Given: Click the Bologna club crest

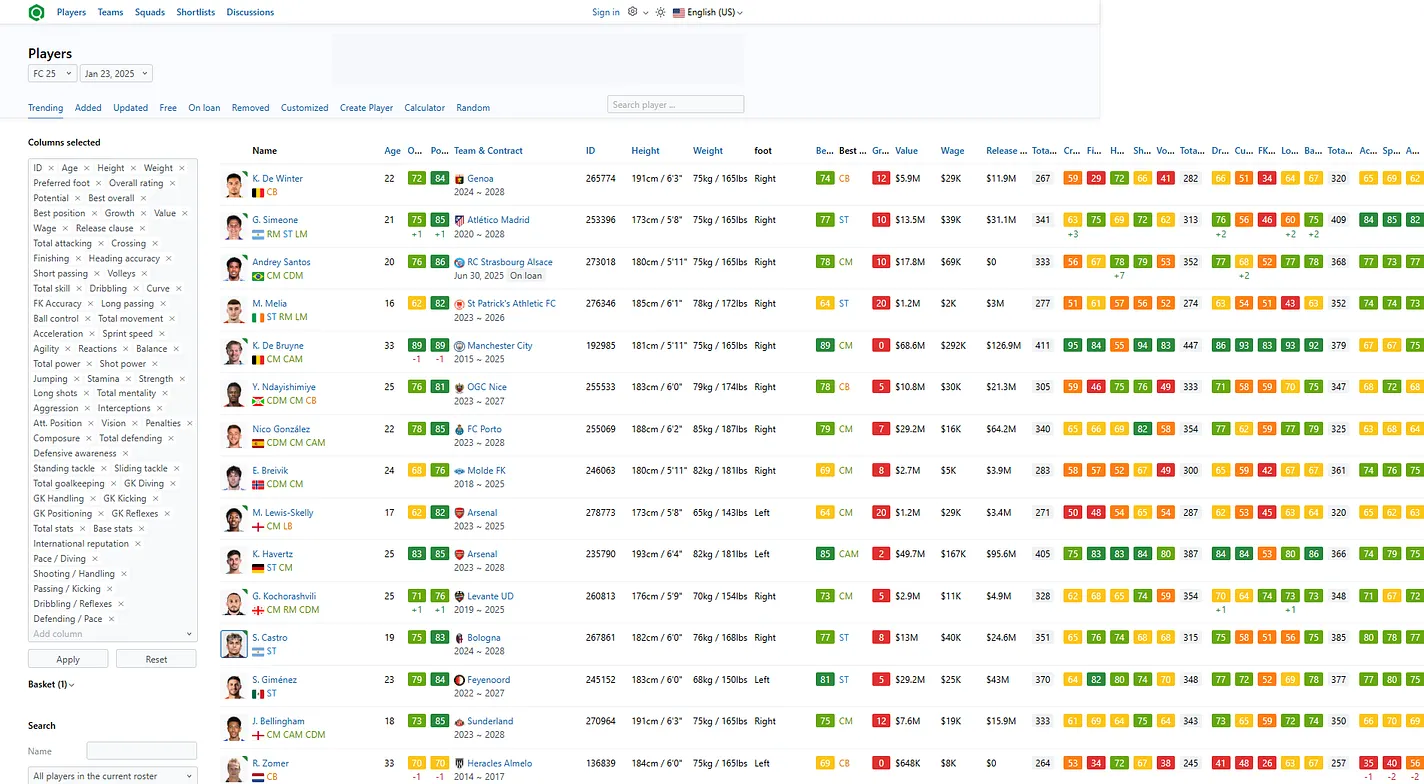Looking at the screenshot, I should tap(460, 638).
